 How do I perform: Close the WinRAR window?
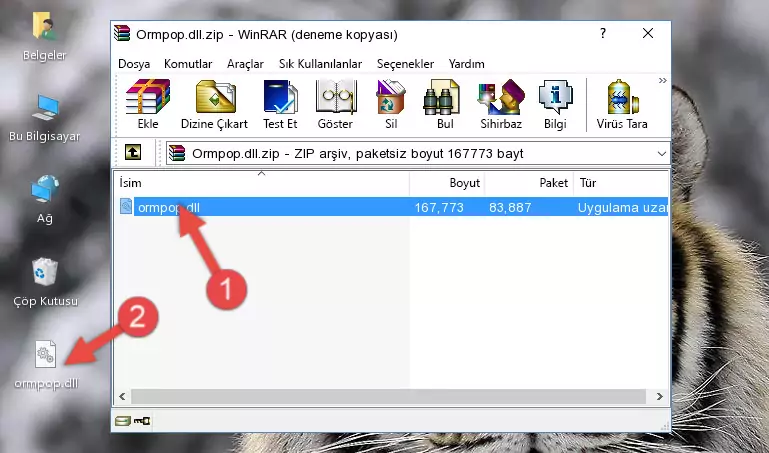coord(648,33)
